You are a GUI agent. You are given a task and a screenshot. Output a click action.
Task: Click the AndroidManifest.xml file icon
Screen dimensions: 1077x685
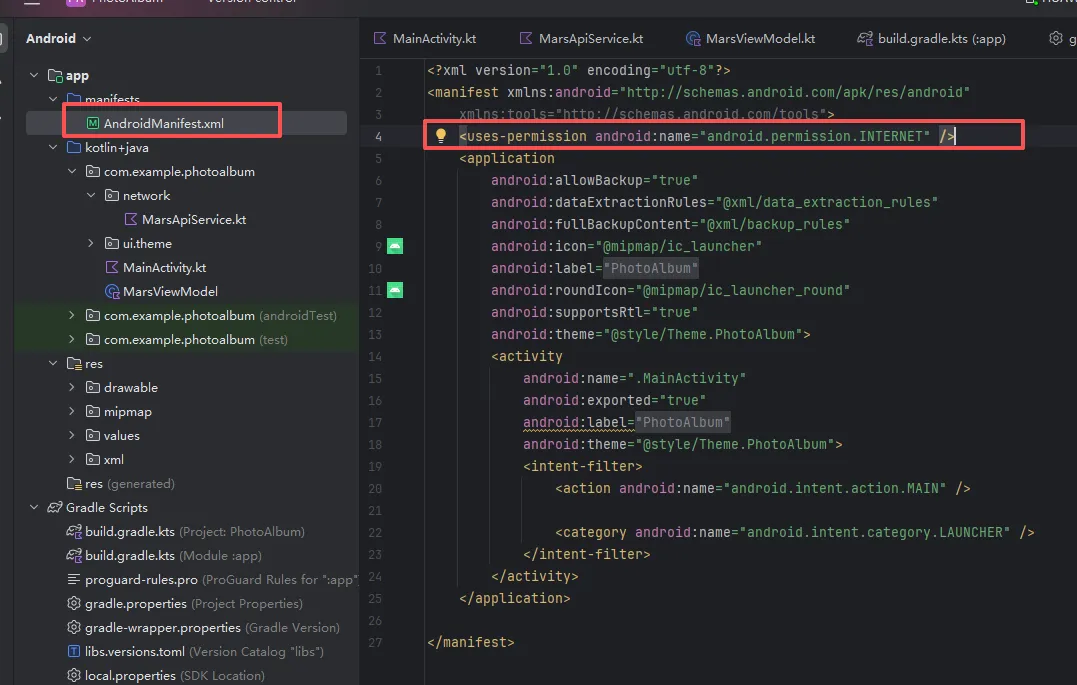pyautogui.click(x=93, y=123)
